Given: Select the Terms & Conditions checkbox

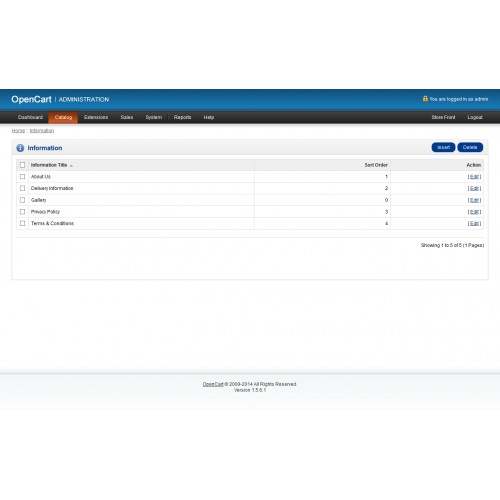Looking at the screenshot, I should (22, 223).
